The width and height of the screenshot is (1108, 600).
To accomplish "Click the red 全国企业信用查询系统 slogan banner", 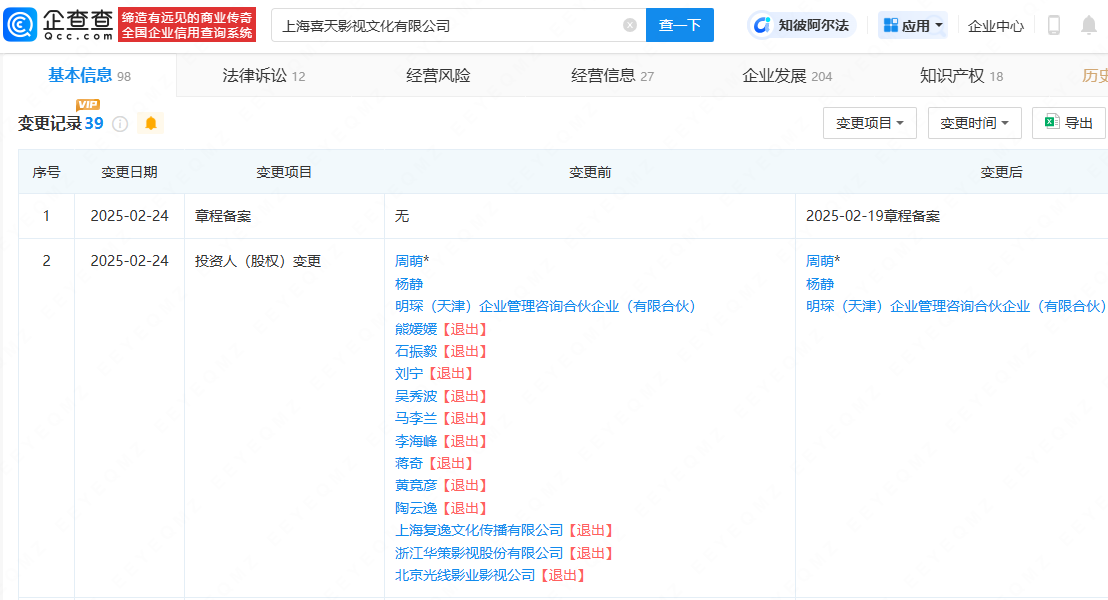I will [x=187, y=25].
